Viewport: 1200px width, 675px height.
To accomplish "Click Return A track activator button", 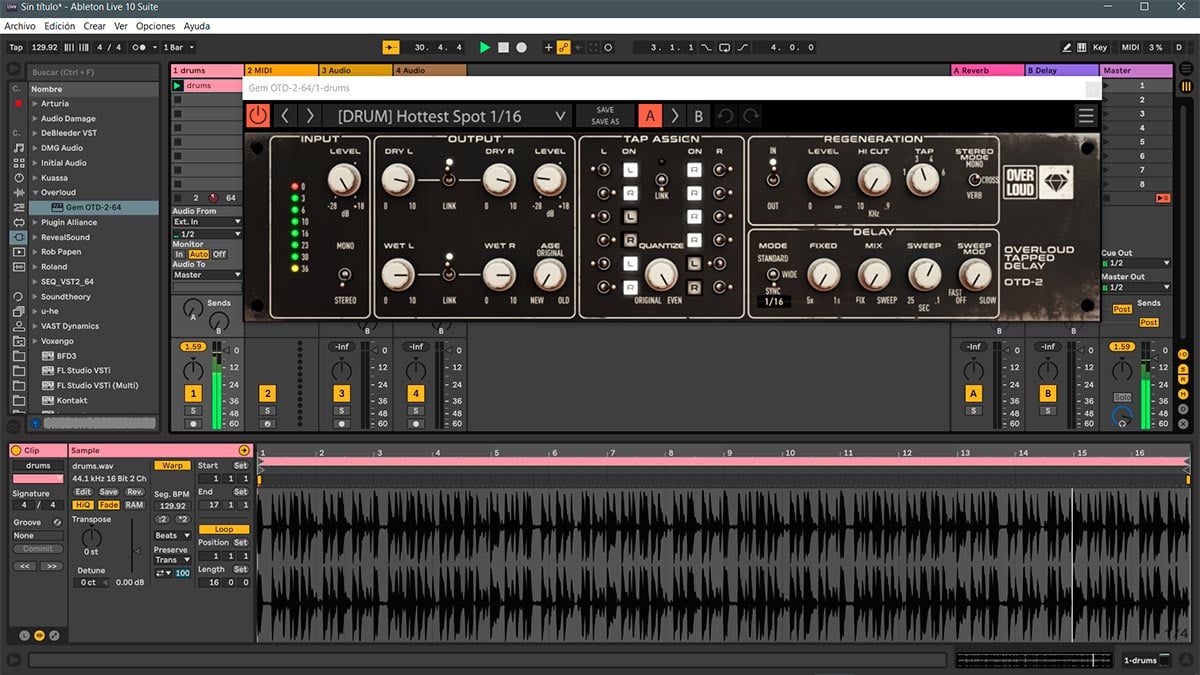I will point(973,394).
